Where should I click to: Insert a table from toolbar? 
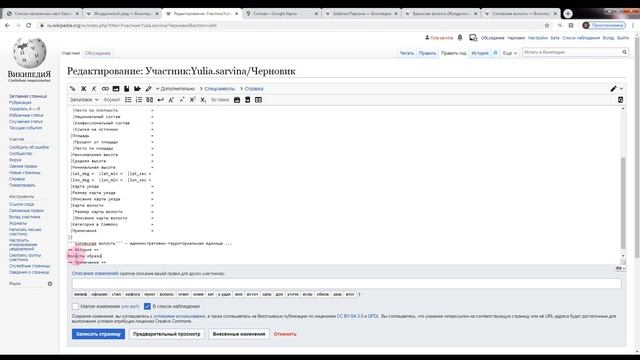[258, 100]
